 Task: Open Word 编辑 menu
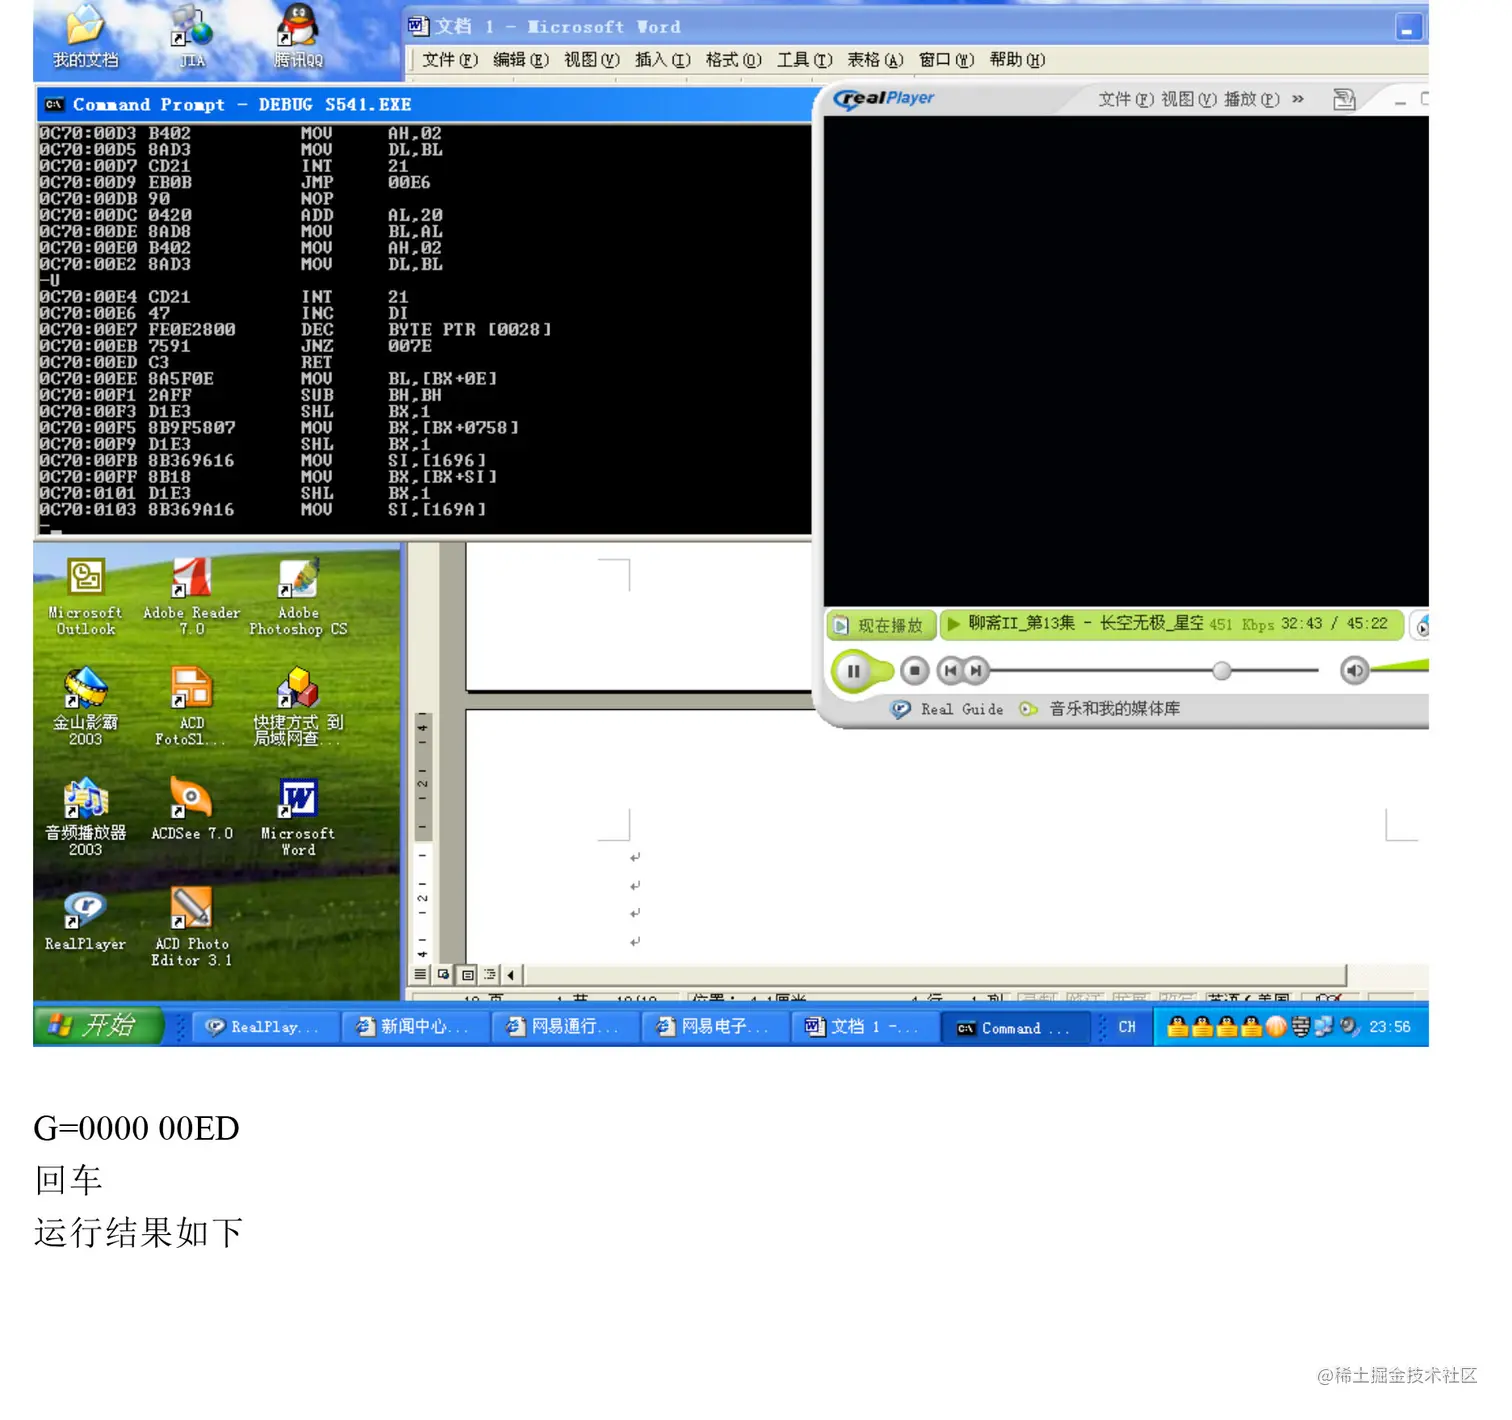click(x=521, y=60)
